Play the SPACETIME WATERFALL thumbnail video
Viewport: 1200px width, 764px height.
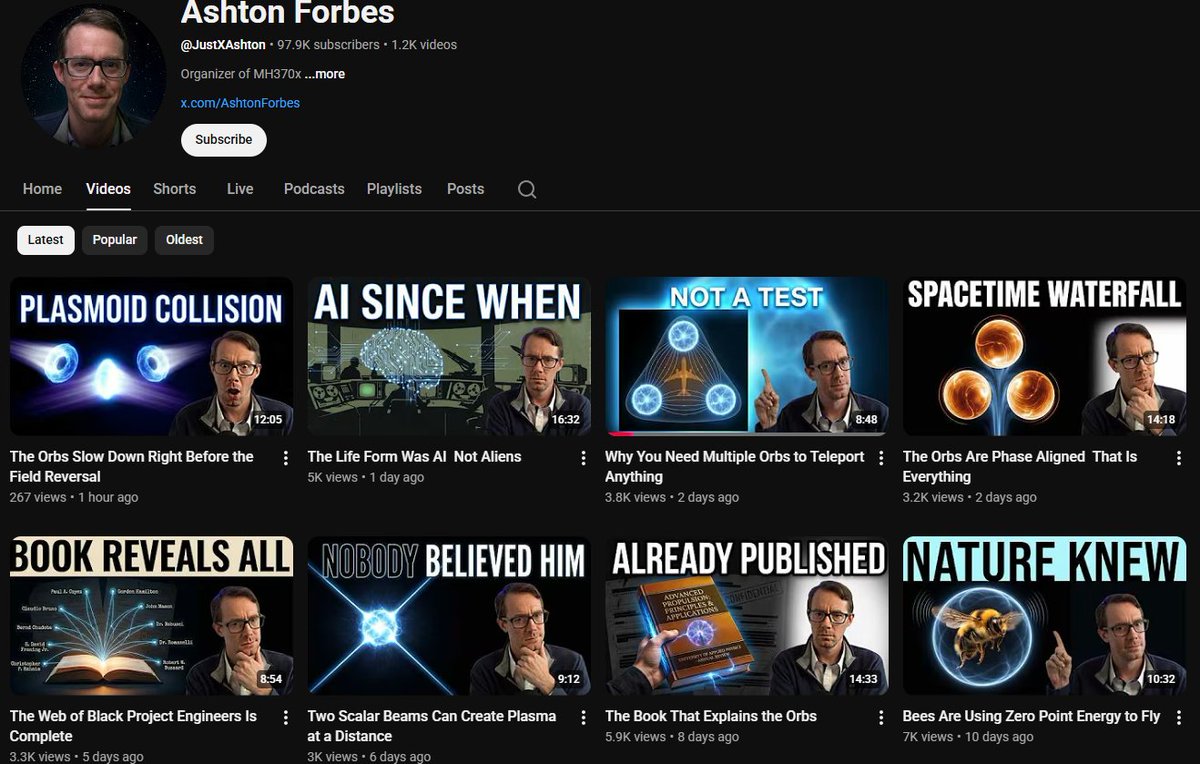[1045, 357]
